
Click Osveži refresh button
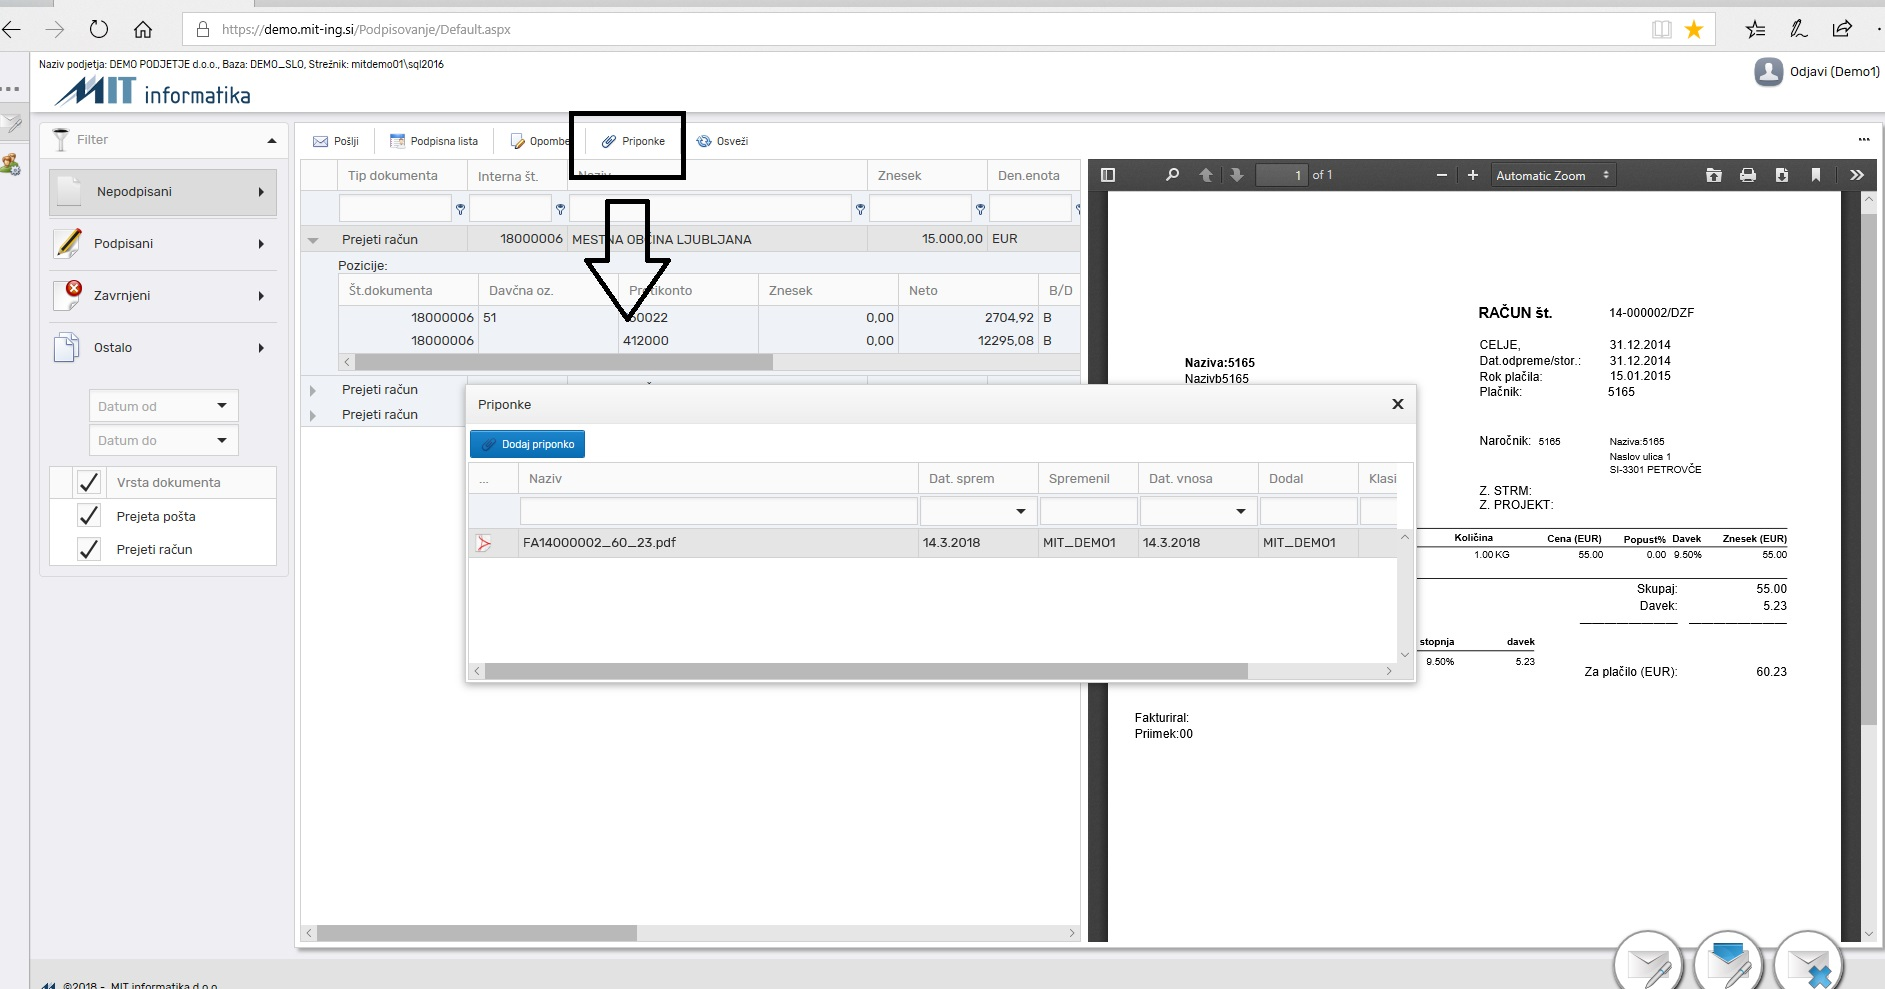pos(722,141)
